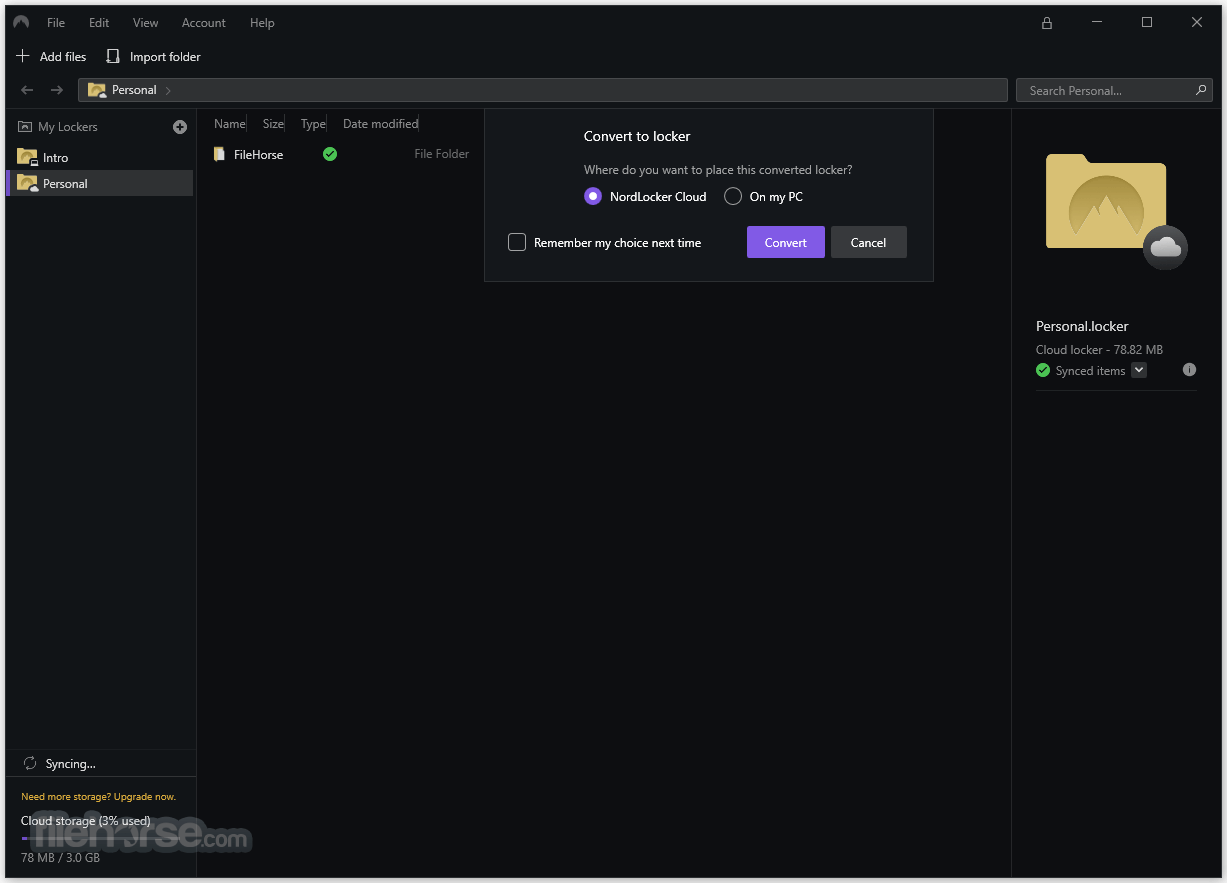Image resolution: width=1227 pixels, height=883 pixels.
Task: Add a new locker with plus icon
Action: point(180,127)
